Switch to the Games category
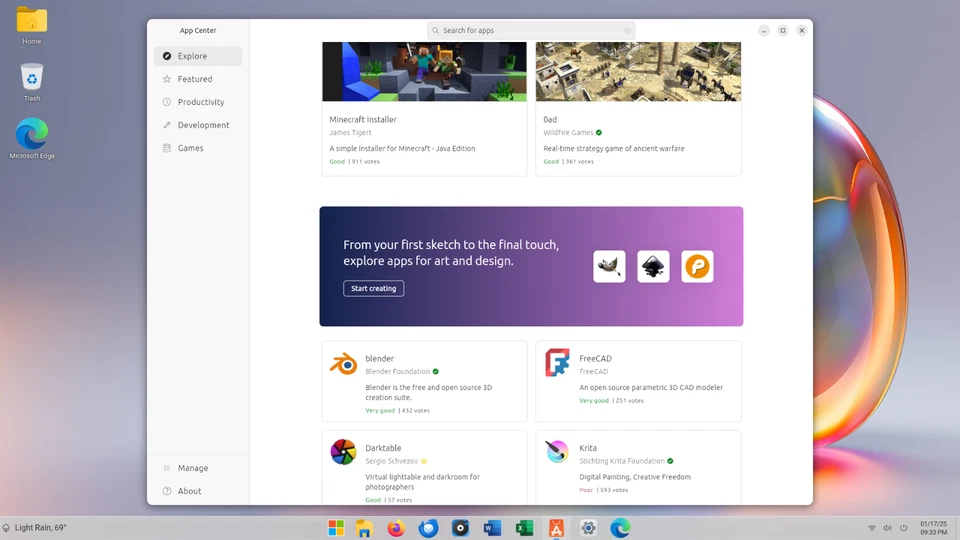Image resolution: width=960 pixels, height=540 pixels. pyautogui.click(x=198, y=148)
